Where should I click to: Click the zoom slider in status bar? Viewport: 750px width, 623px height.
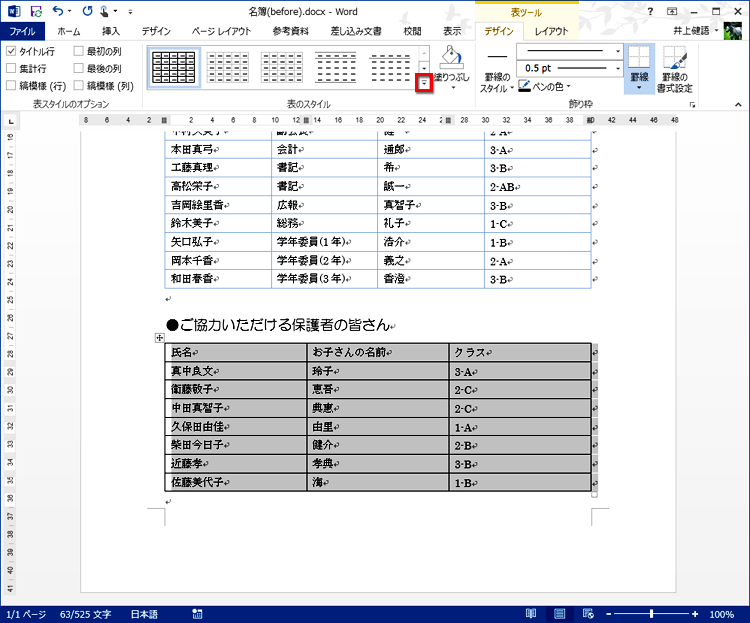651,613
